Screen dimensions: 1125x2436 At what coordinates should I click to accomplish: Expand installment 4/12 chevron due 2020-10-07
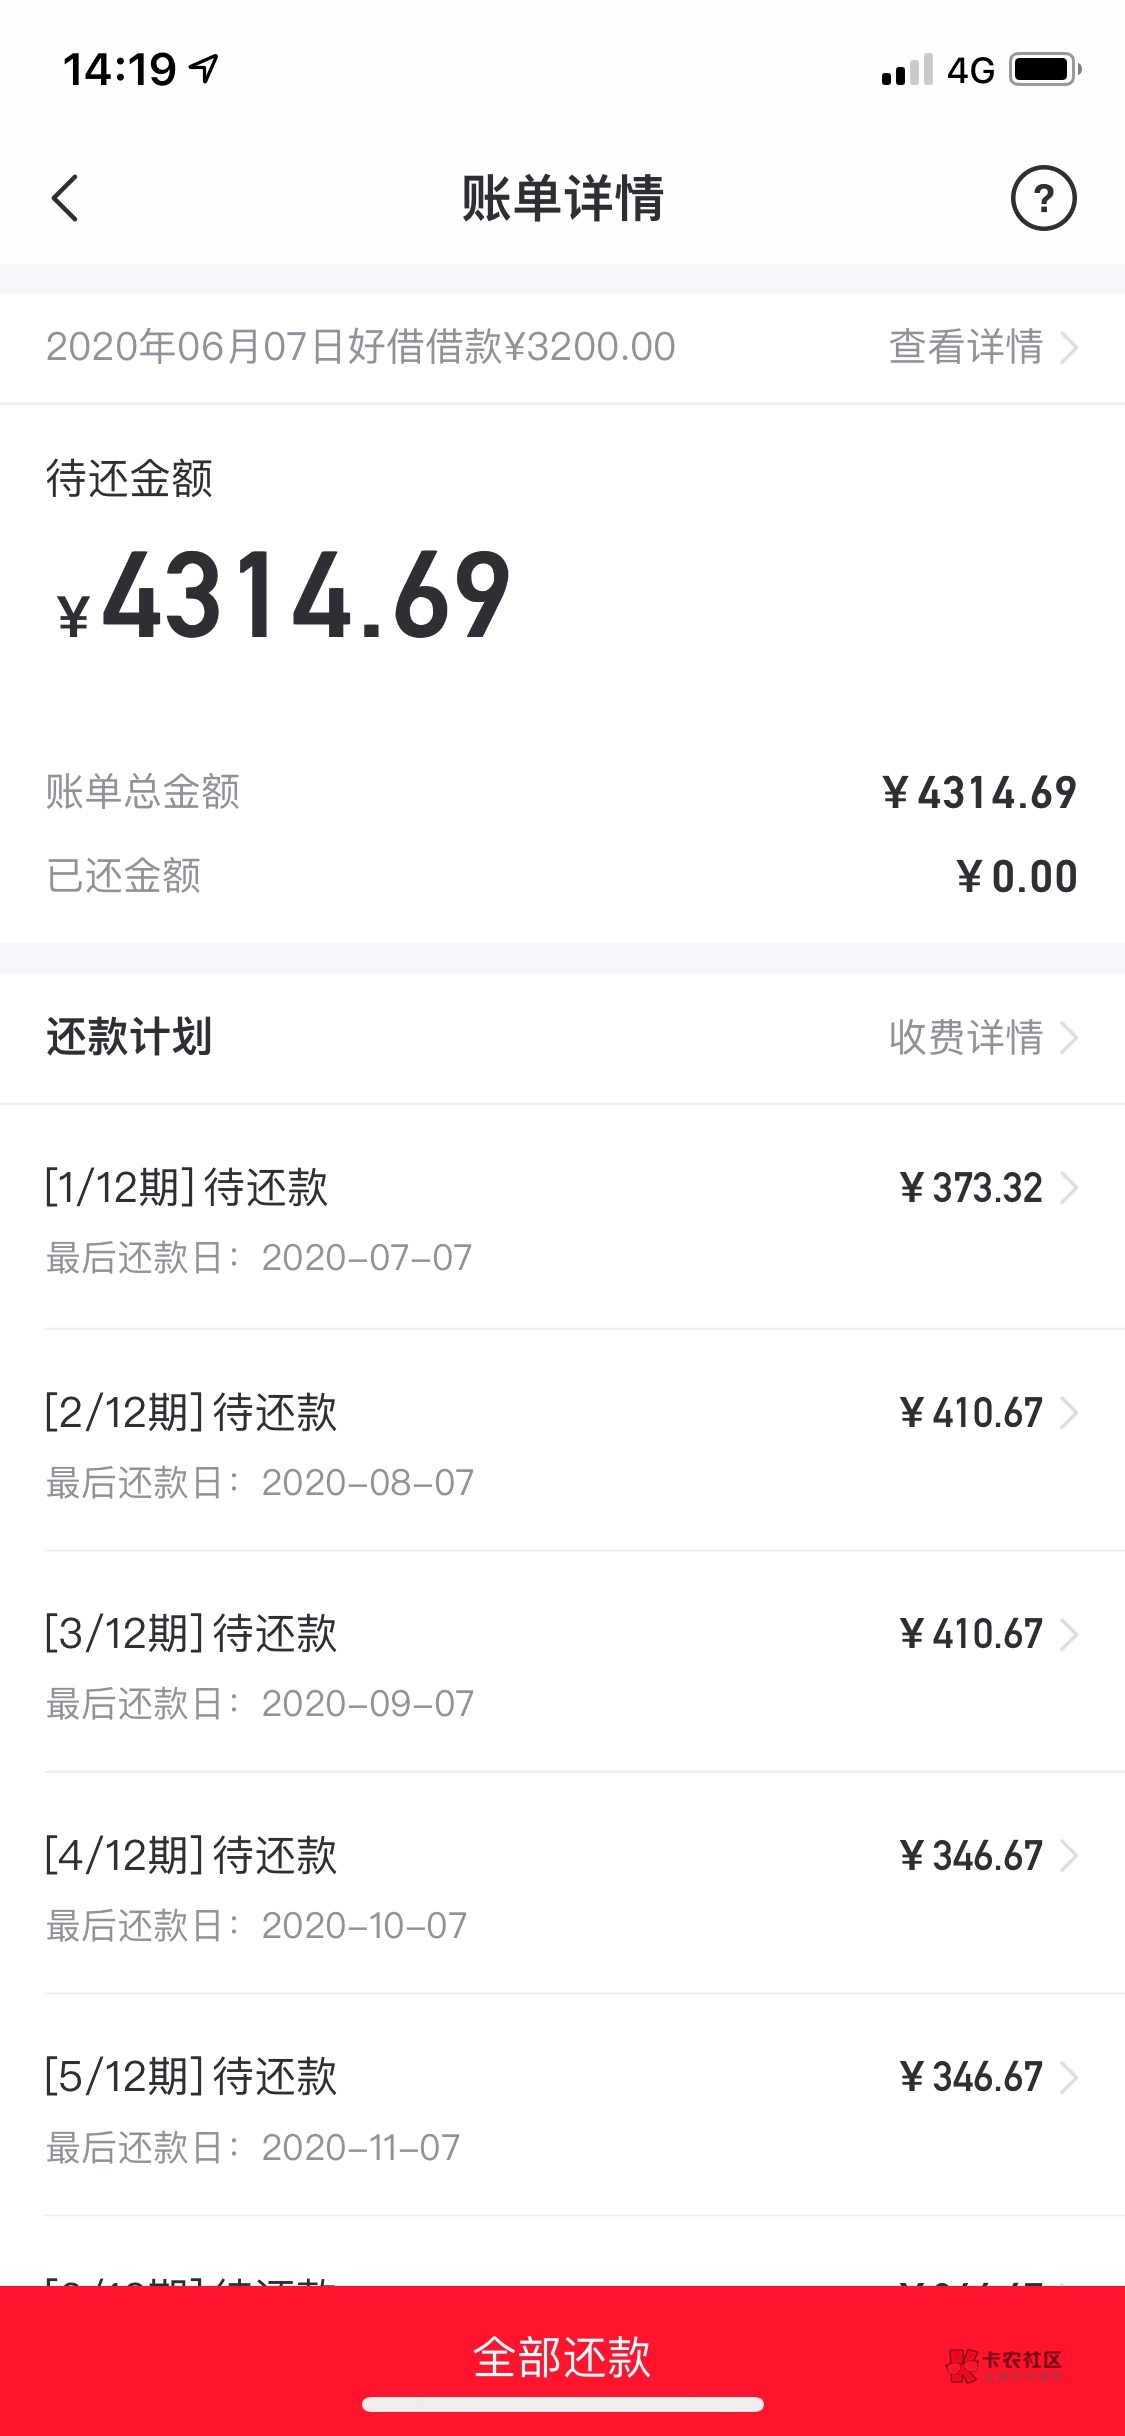pos(1069,1856)
